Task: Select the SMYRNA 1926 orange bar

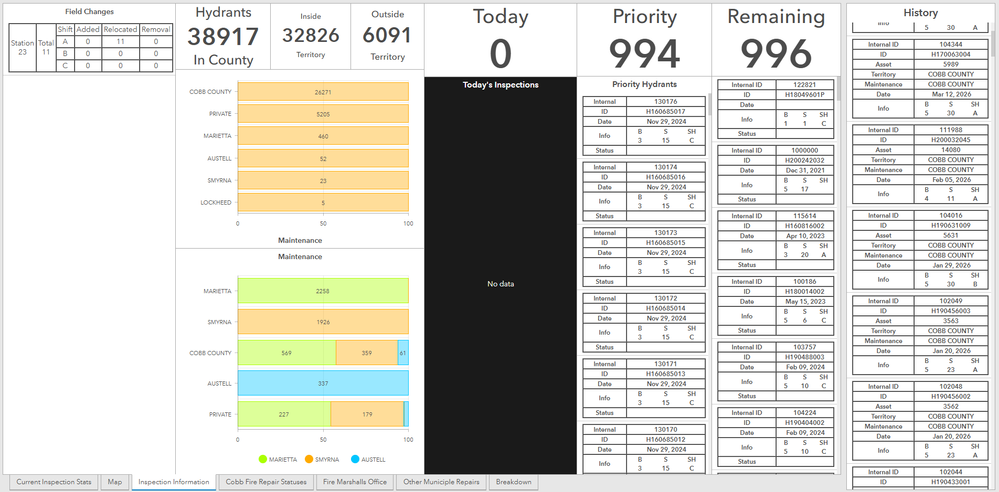Action: tap(323, 322)
